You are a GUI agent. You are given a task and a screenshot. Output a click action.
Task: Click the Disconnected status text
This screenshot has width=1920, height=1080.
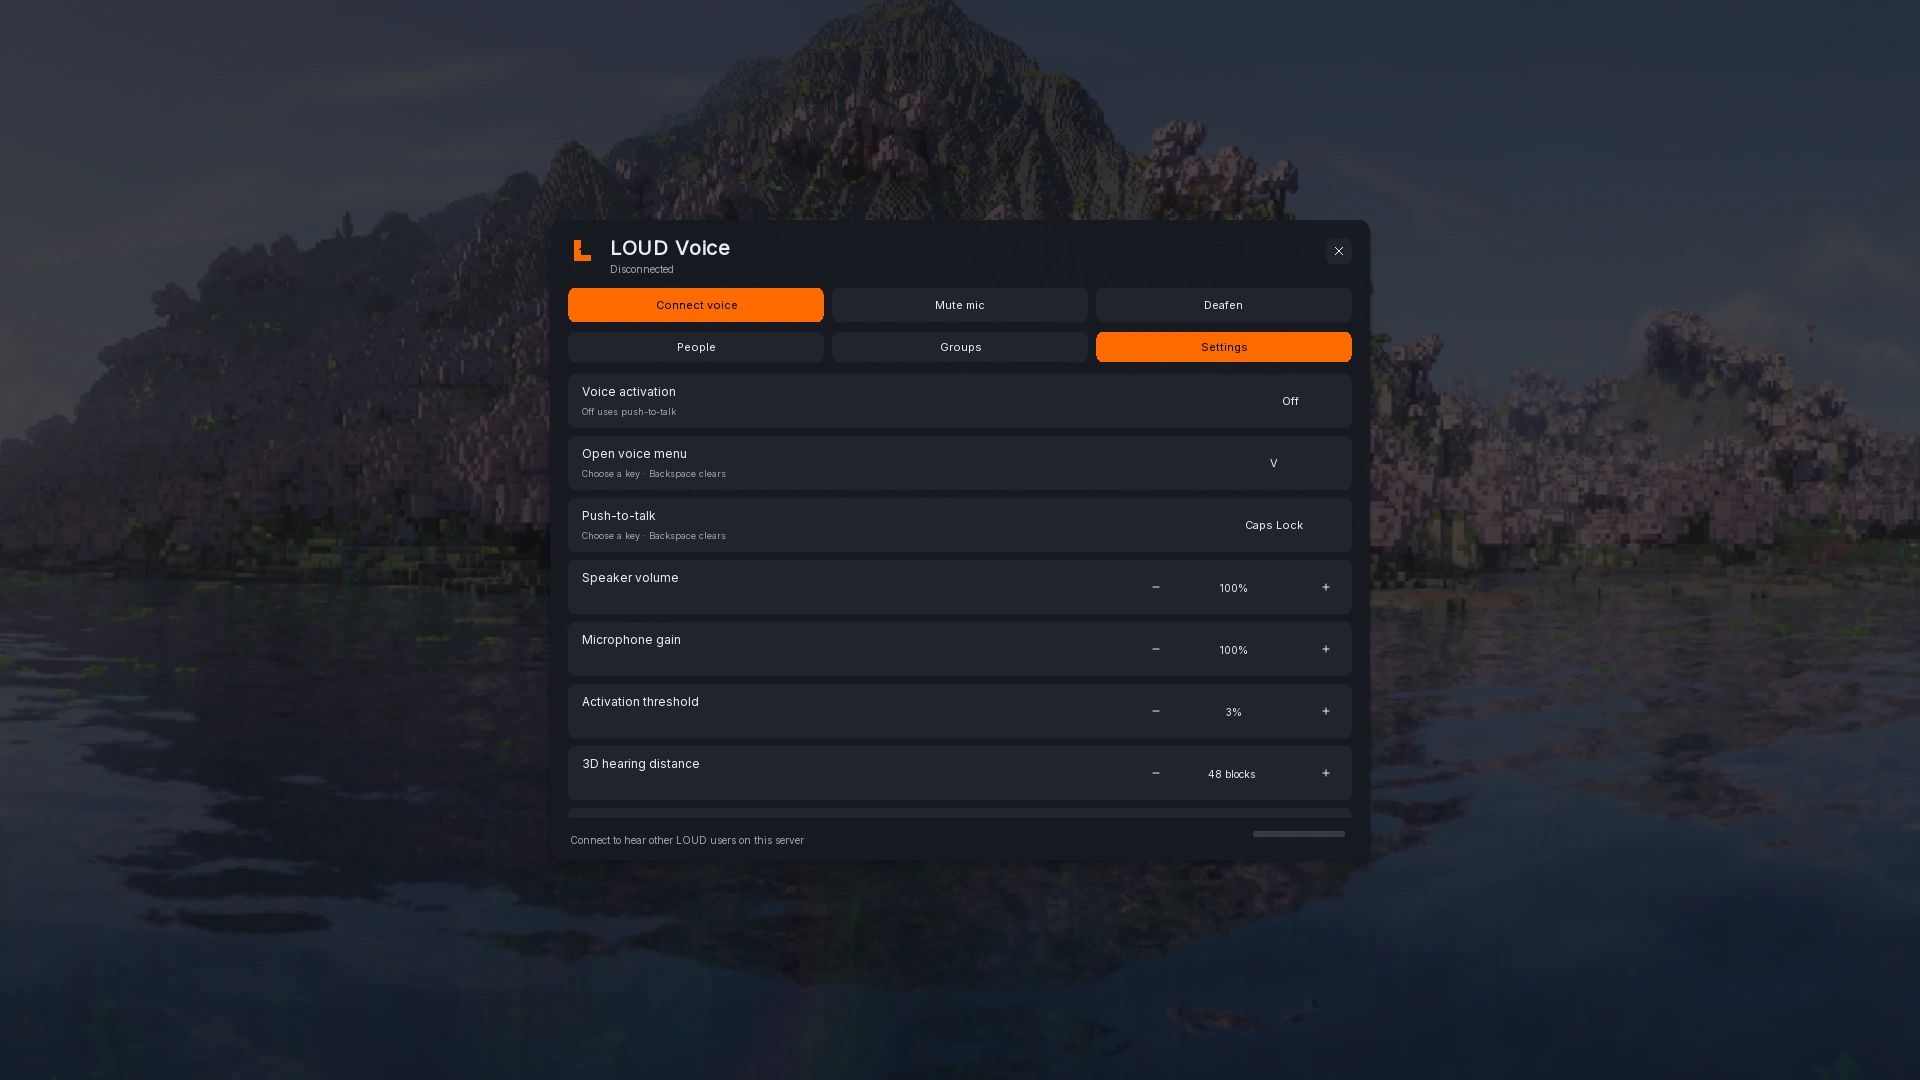click(x=642, y=269)
